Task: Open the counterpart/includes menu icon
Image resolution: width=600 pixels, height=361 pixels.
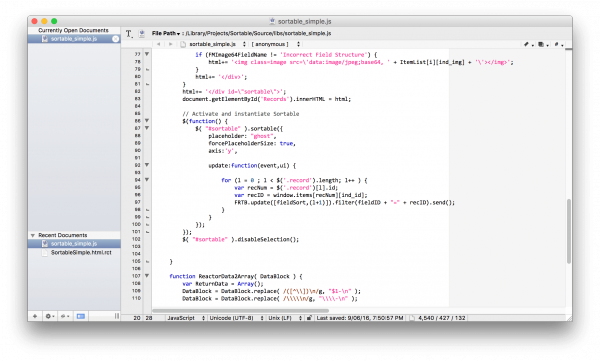Action: click(543, 44)
